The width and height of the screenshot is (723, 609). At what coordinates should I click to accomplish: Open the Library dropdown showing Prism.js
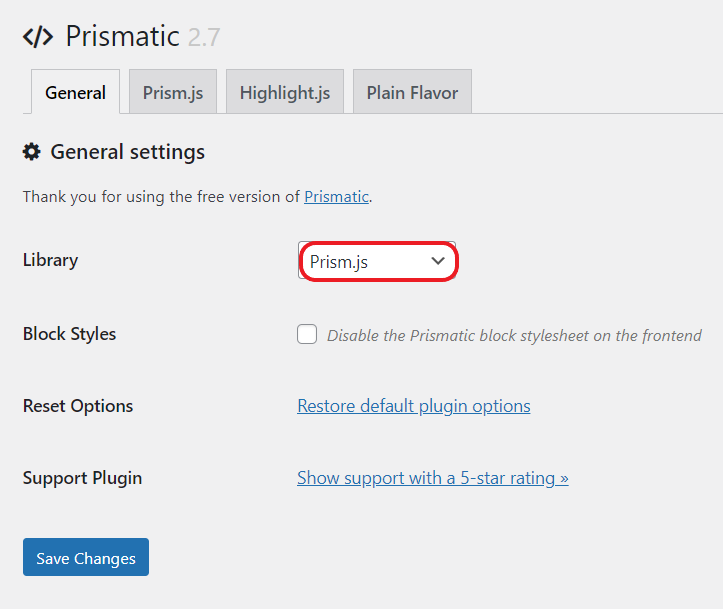point(377,260)
